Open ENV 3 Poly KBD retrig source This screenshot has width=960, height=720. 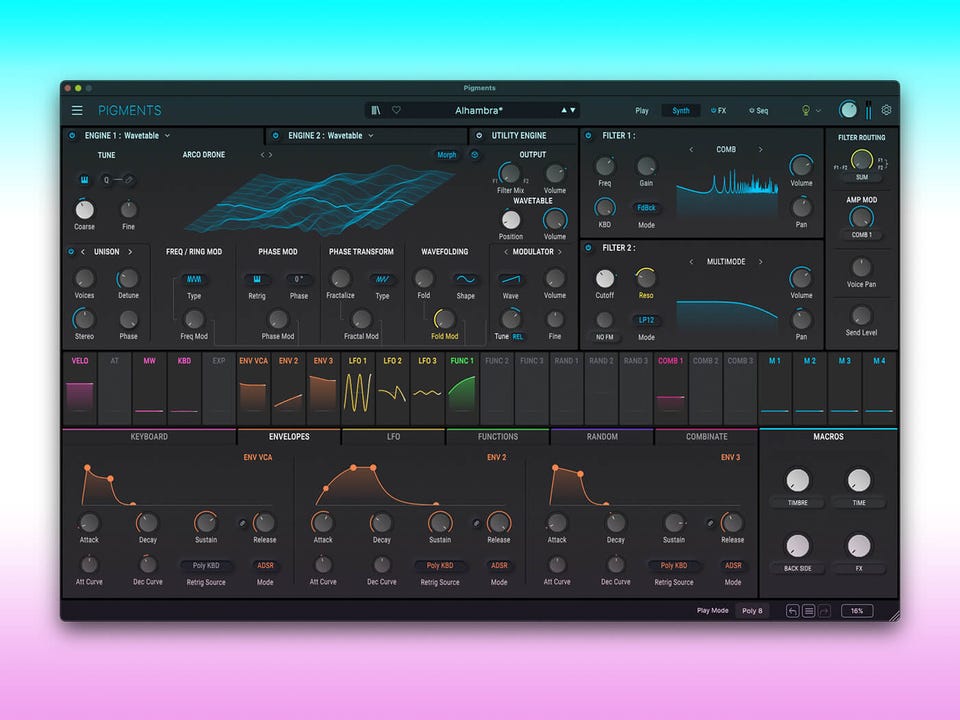click(x=673, y=566)
